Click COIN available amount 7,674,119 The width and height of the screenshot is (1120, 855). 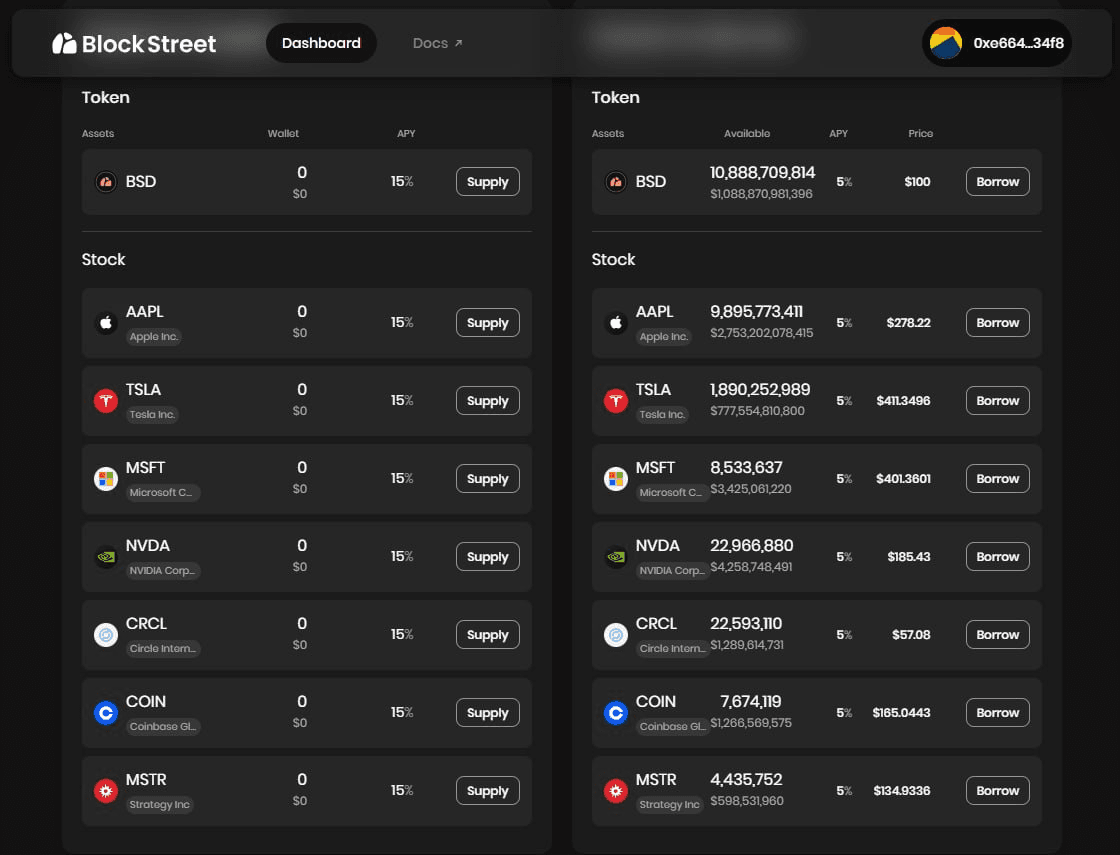tap(751, 701)
